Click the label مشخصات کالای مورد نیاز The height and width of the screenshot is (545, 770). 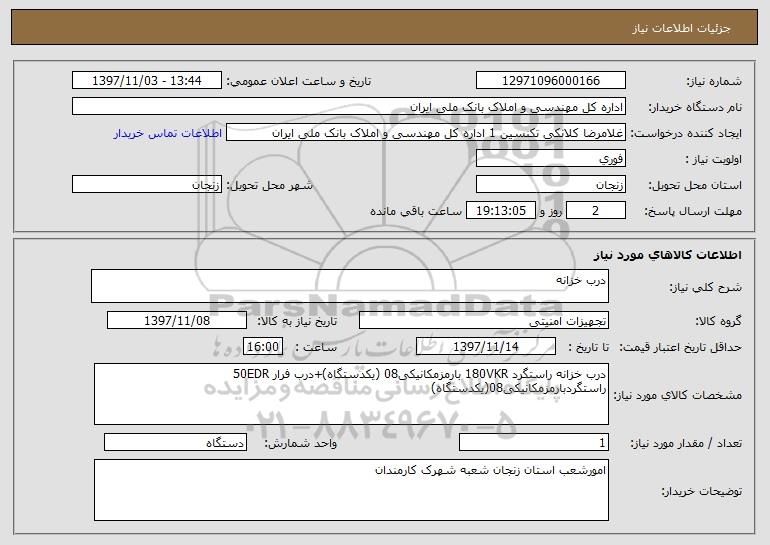click(x=678, y=395)
